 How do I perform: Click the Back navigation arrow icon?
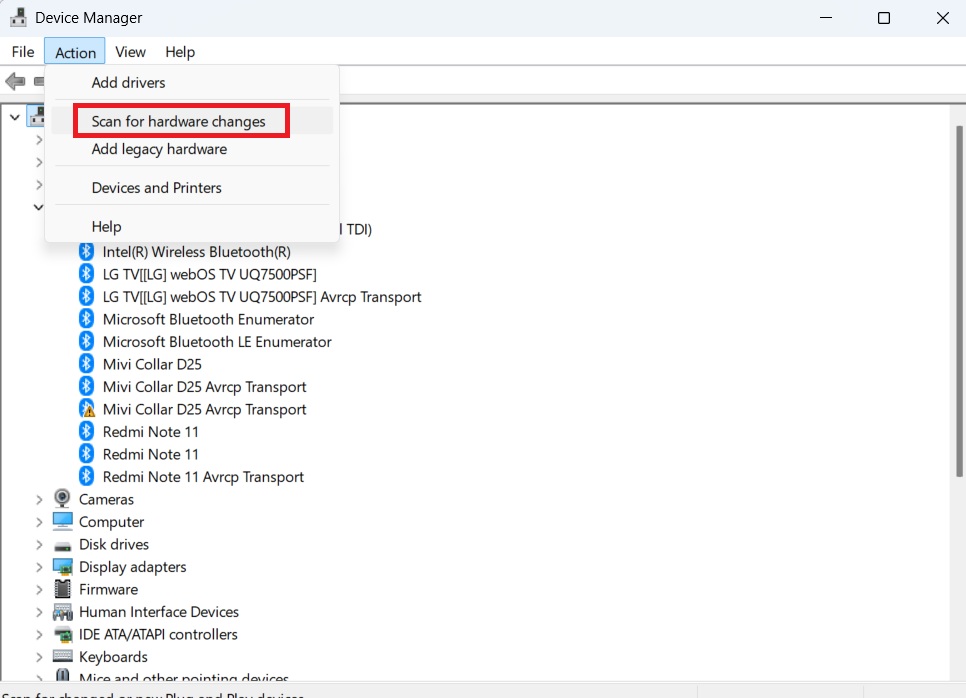point(16,81)
